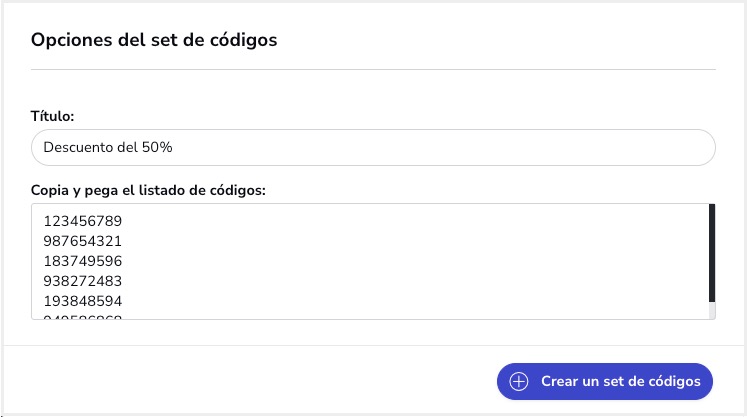Click the "Crear" word on the blue button
Image resolution: width=747 pixels, height=417 pixels.
560,381
